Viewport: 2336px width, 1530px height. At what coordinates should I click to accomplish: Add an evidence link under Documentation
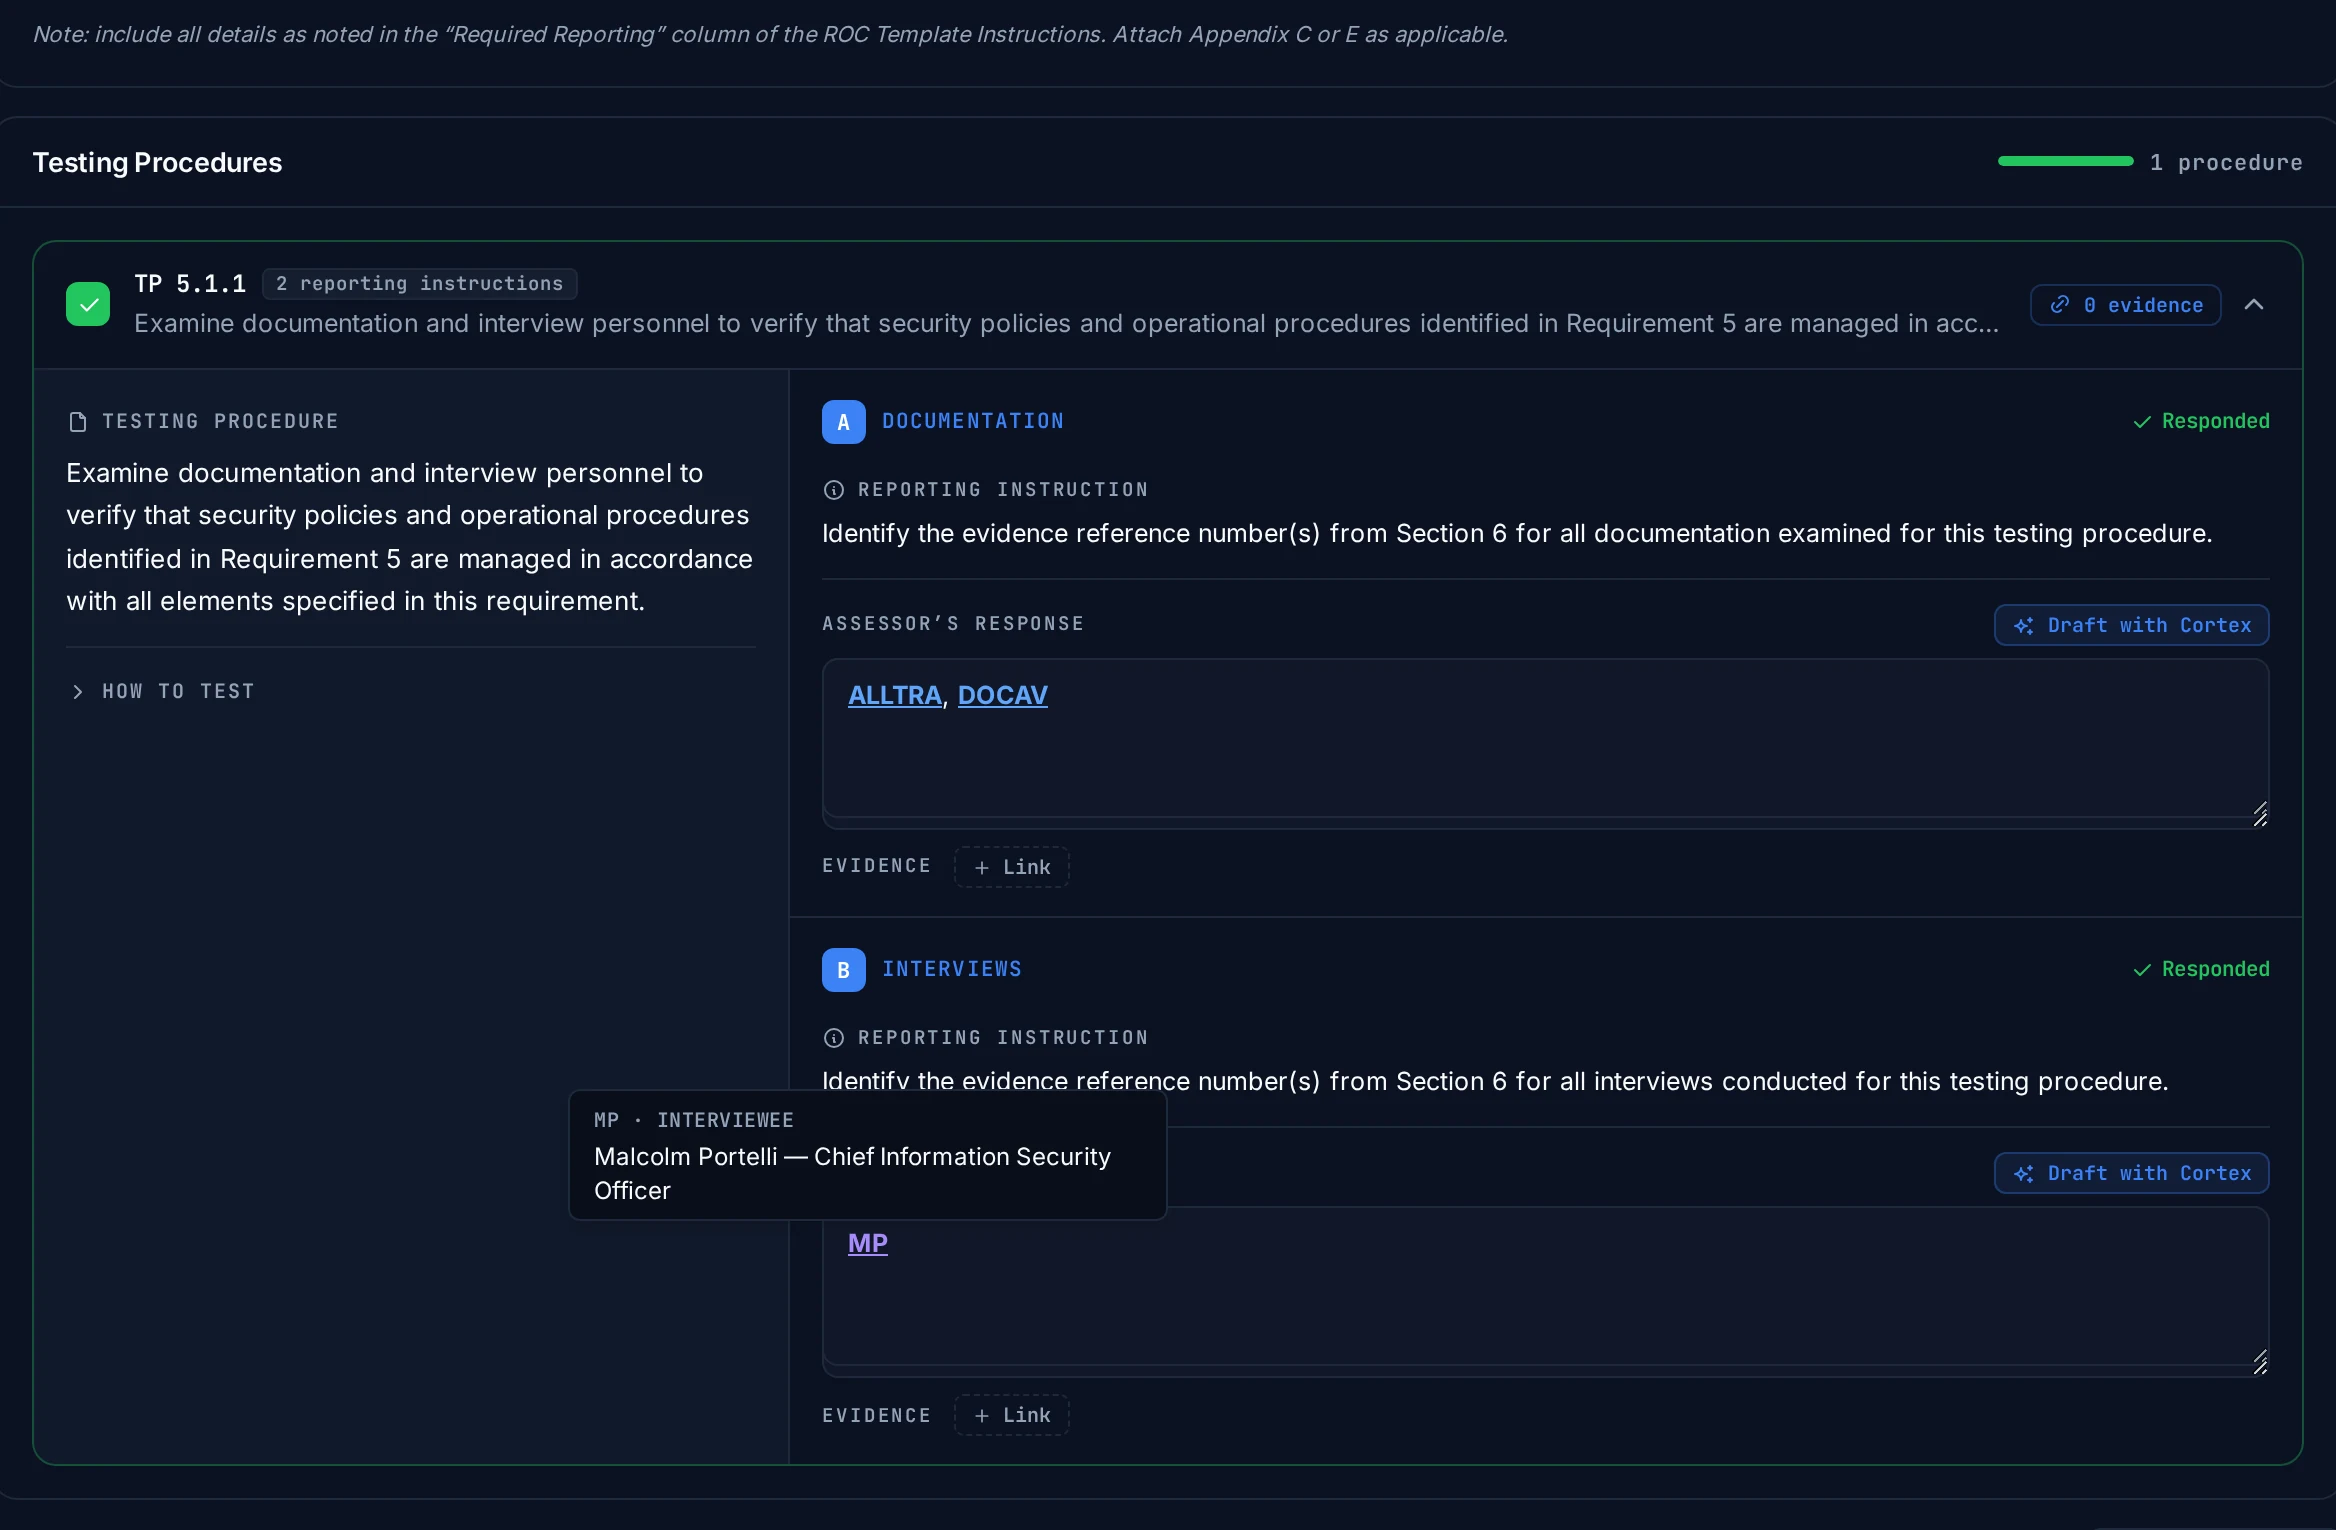(1012, 866)
